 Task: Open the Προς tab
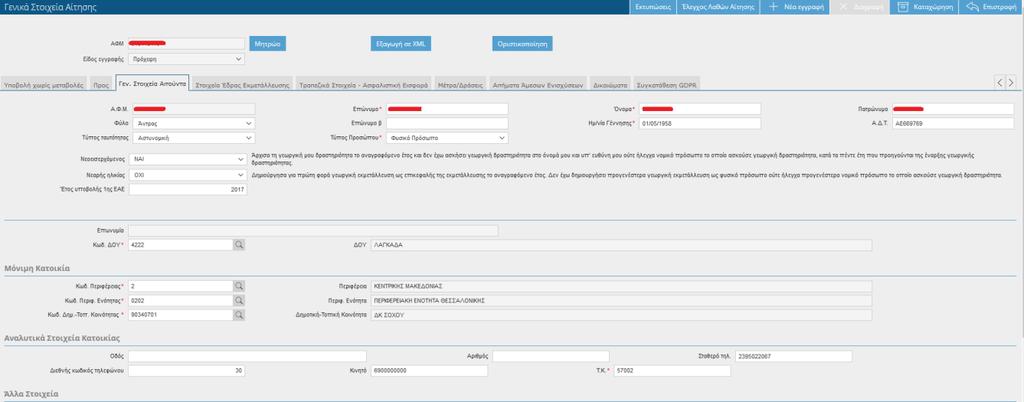101,85
